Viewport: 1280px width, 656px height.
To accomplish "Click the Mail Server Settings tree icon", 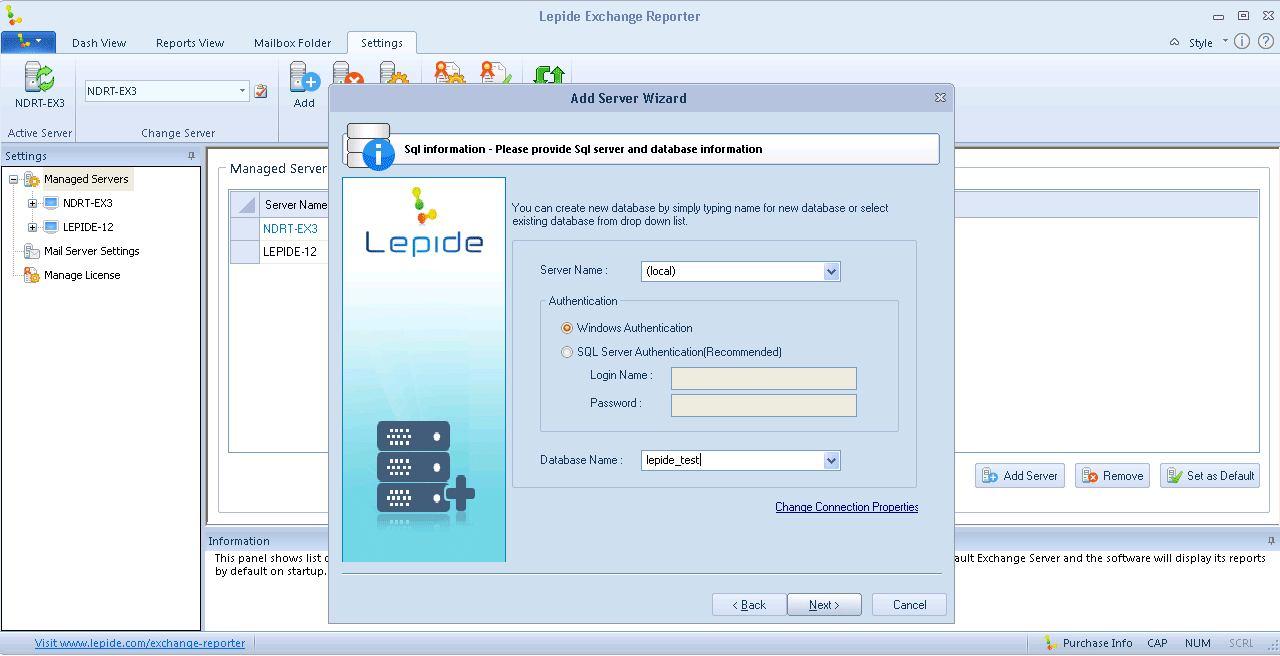I will point(32,251).
